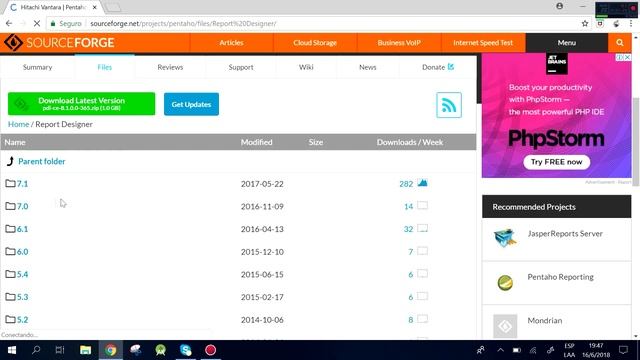The height and width of the screenshot is (360, 640).
Task: Open the taskbar search icon
Action: [x=36, y=350]
